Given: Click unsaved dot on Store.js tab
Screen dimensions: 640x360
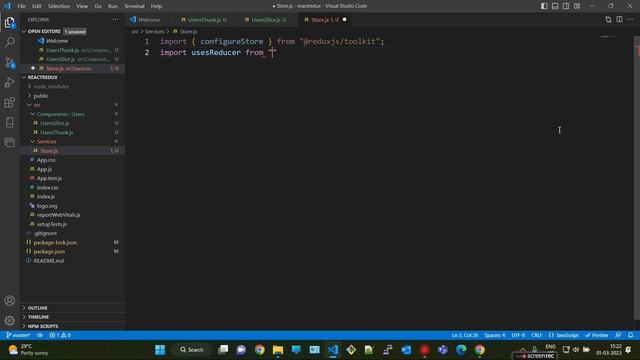Looking at the screenshot, I should pyautogui.click(x=344, y=20).
